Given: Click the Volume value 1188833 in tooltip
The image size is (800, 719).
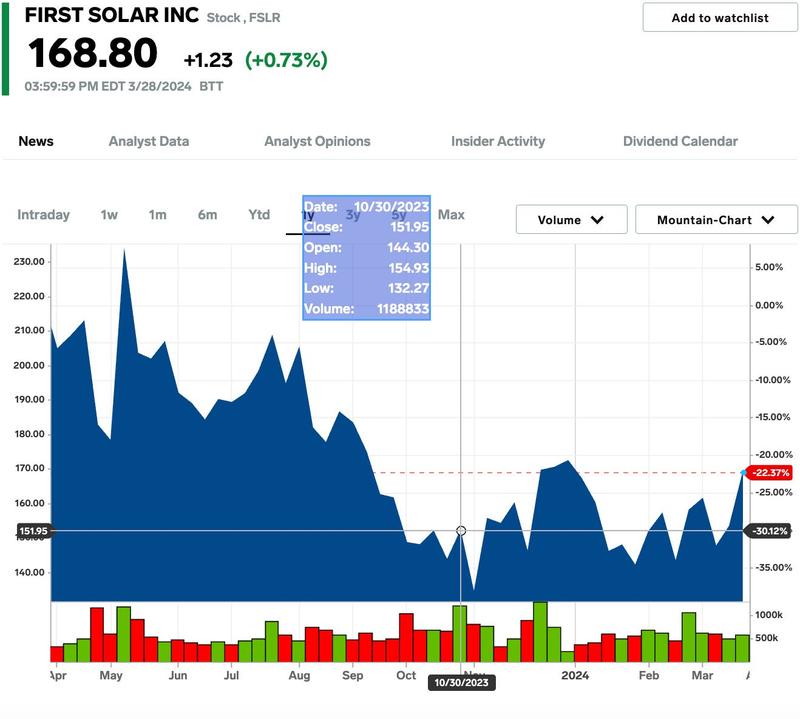Looking at the screenshot, I should coord(403,309).
